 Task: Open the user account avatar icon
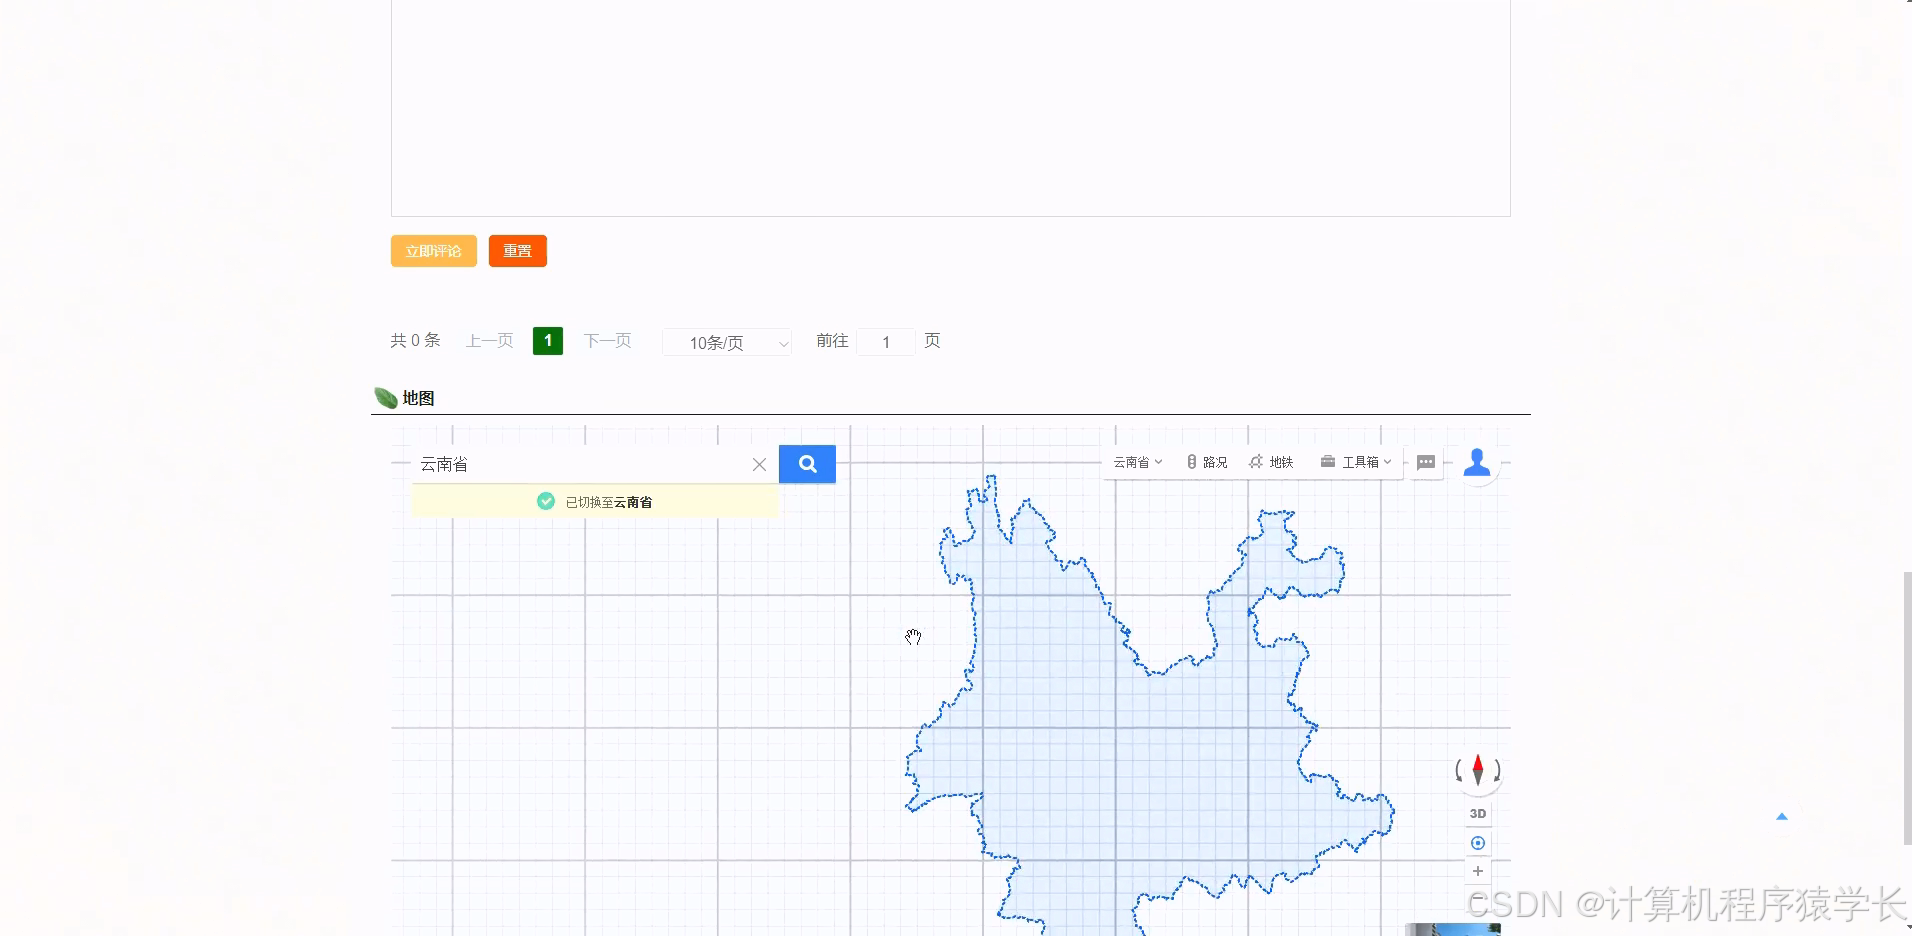[x=1477, y=462]
